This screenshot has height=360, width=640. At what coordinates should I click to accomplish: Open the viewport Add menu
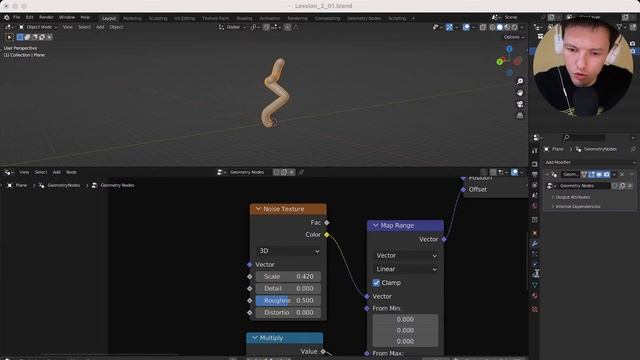coord(100,27)
